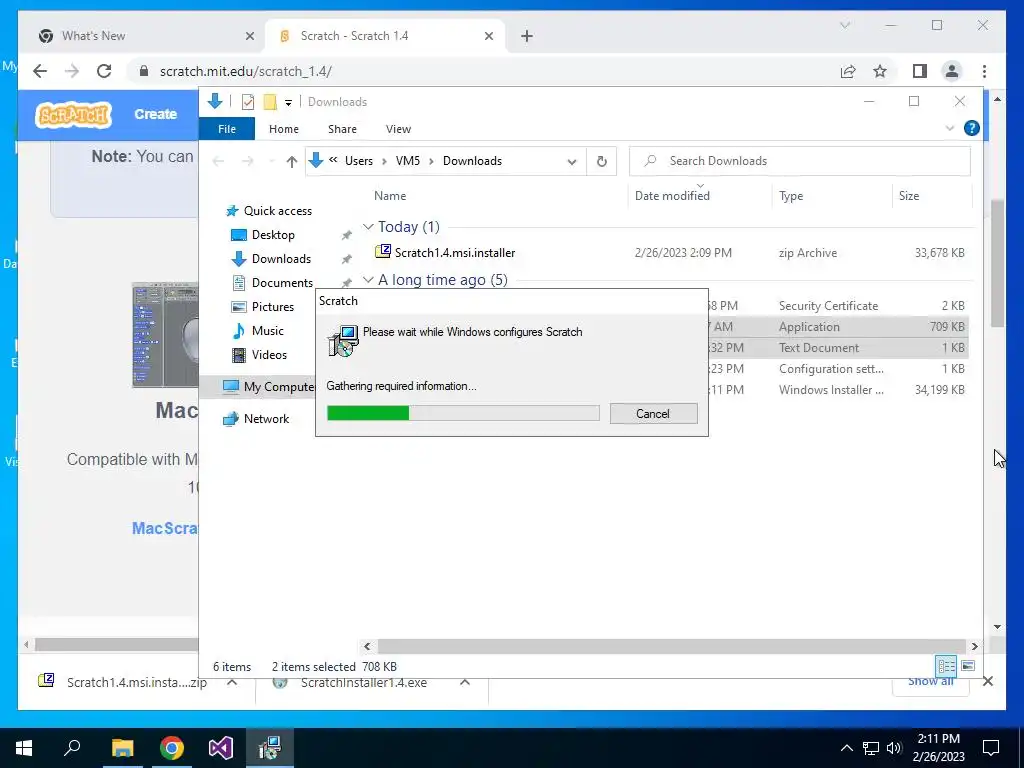Open Visual Studio from the taskbar
This screenshot has height=768, width=1024.
[221, 748]
